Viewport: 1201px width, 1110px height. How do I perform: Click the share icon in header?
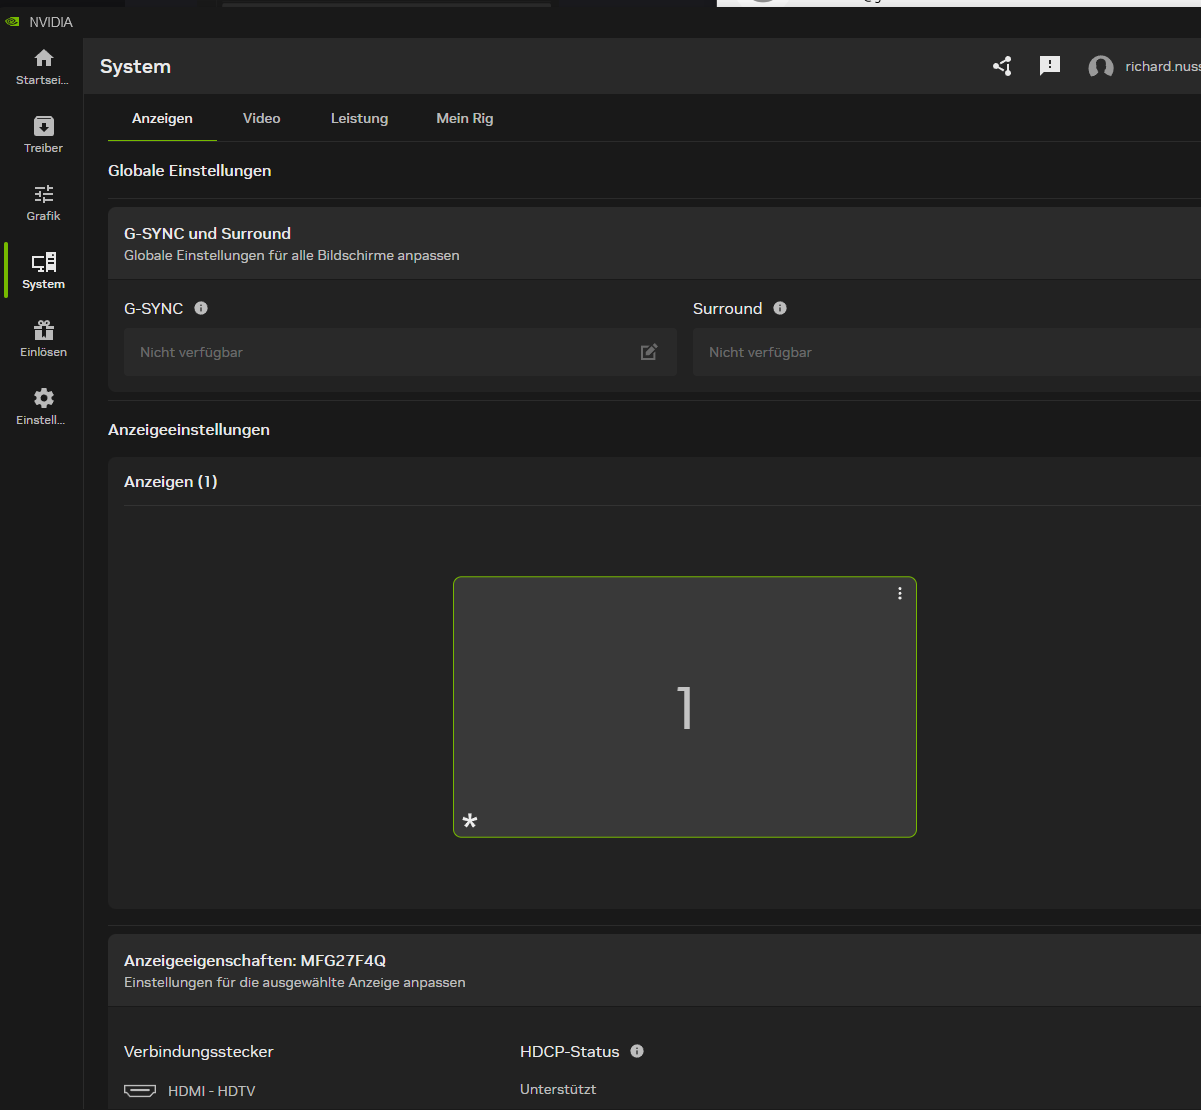point(1002,66)
